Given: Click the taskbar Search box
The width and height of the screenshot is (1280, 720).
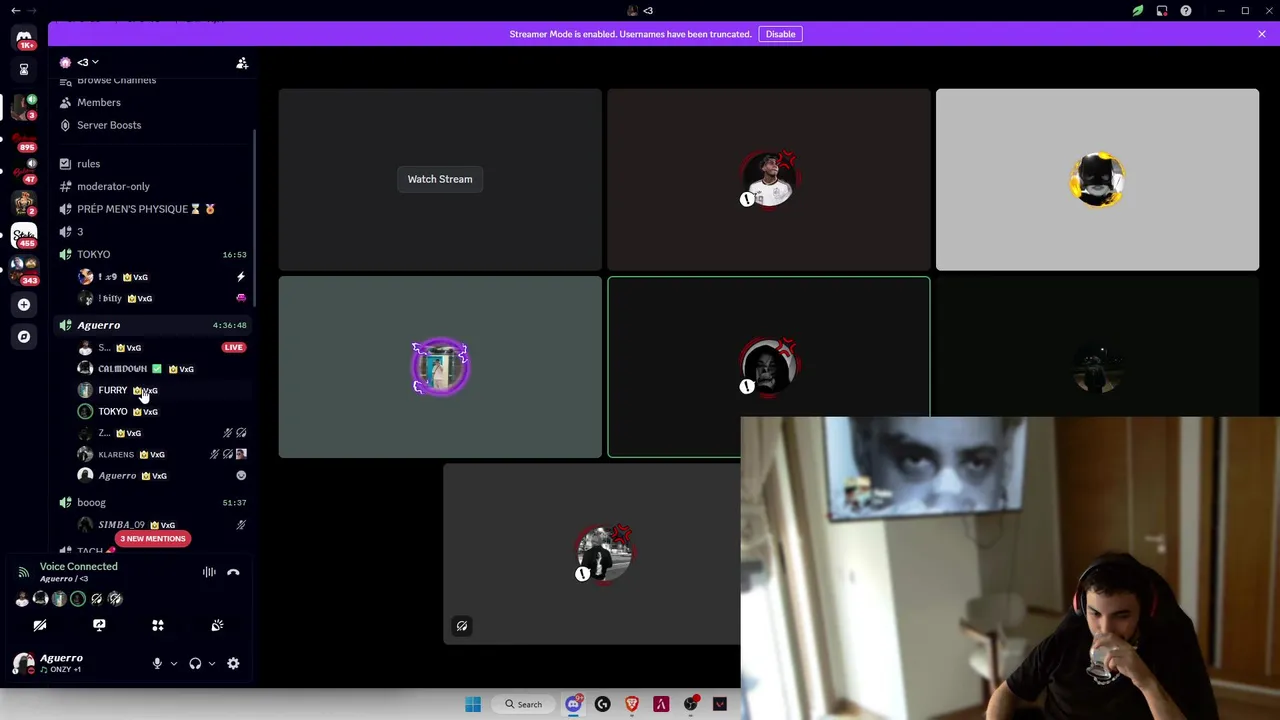Looking at the screenshot, I should [524, 704].
